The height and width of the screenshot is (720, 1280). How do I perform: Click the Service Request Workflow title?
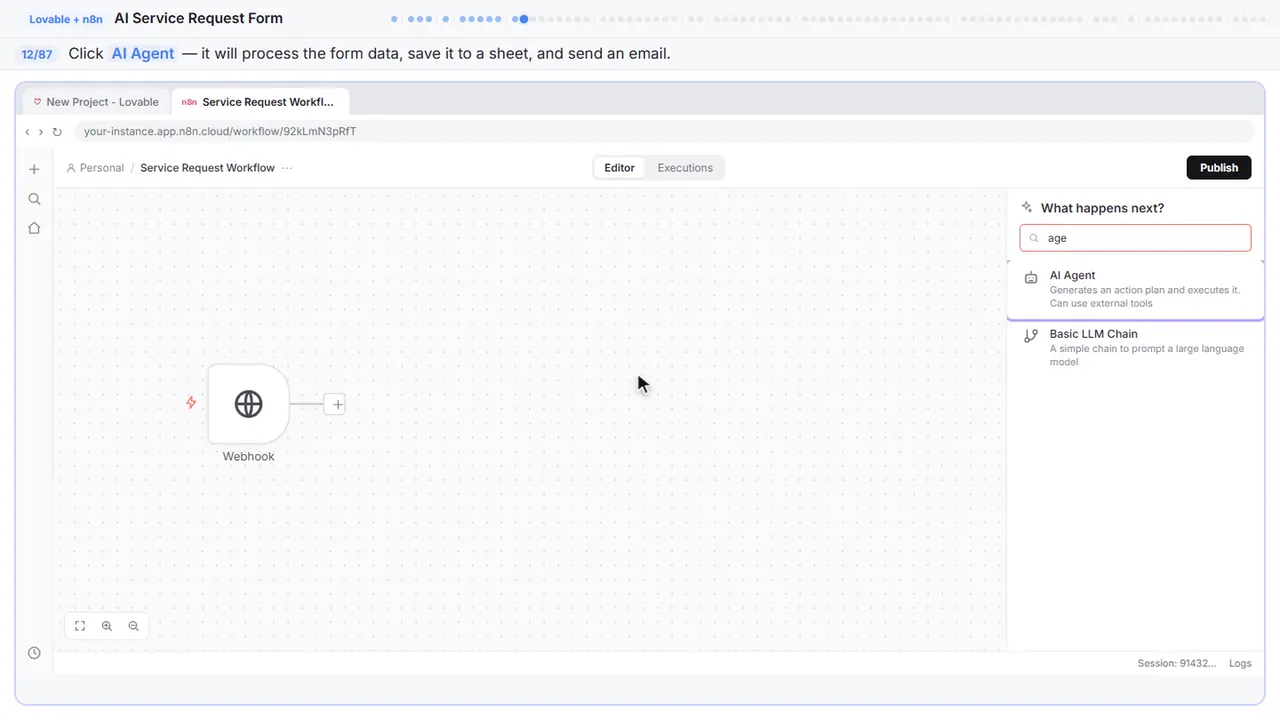pos(207,168)
